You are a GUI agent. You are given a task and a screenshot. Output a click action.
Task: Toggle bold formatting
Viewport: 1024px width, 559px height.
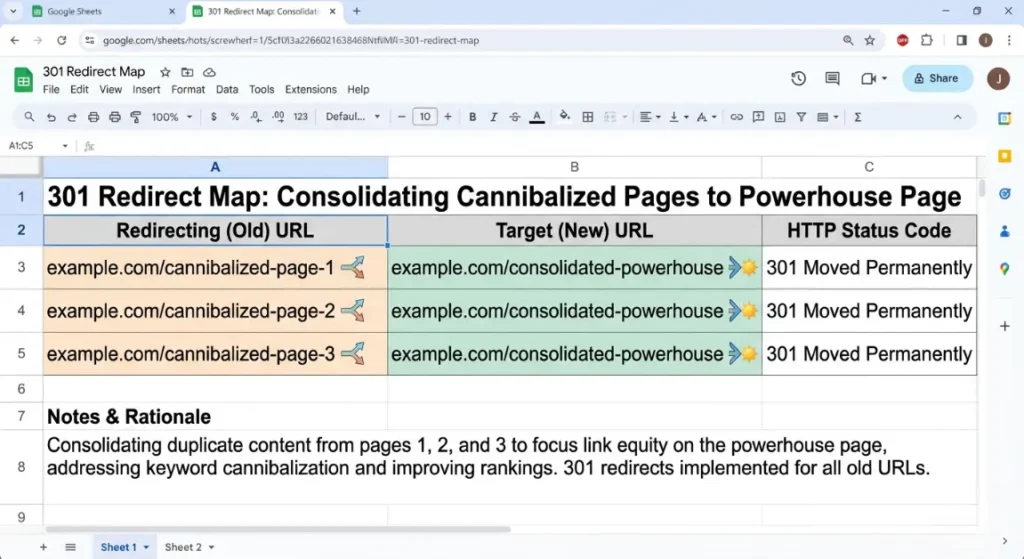pyautogui.click(x=472, y=117)
